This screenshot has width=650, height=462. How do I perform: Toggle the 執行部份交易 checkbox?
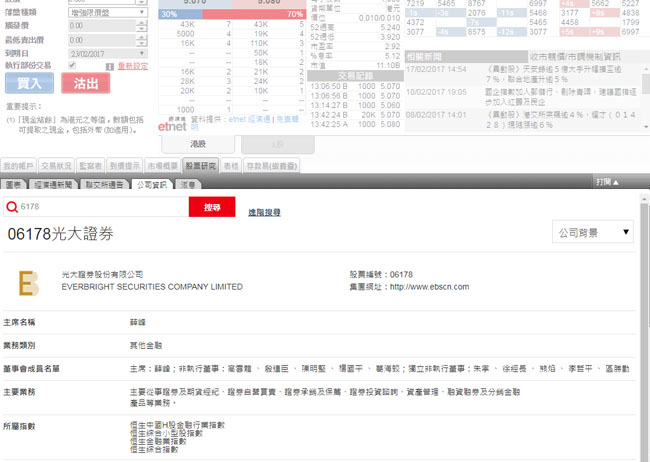(x=72, y=65)
